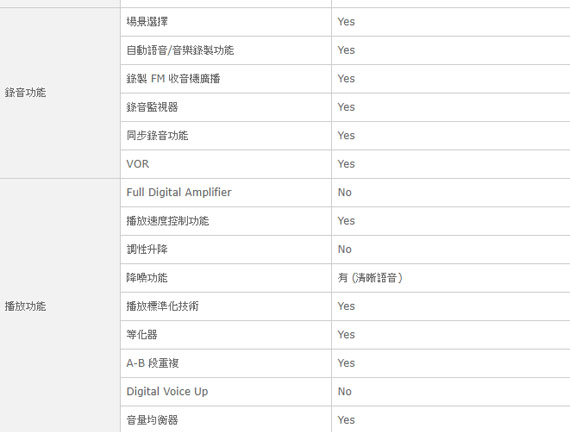570x432 pixels.
Task: Click the Digital Voice Up label
Action: pyautogui.click(x=167, y=392)
